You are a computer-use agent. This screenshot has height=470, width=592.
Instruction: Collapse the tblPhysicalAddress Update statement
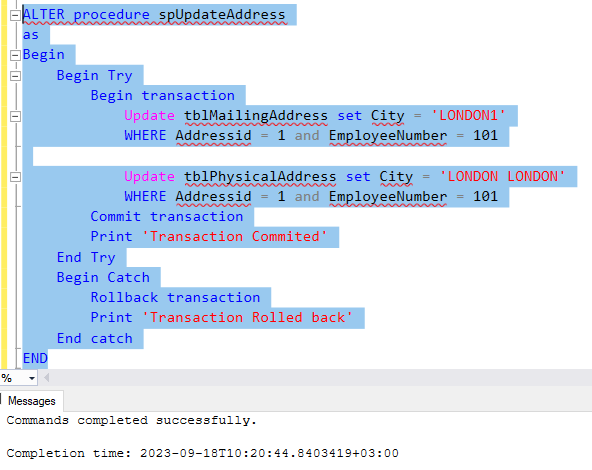coord(15,177)
